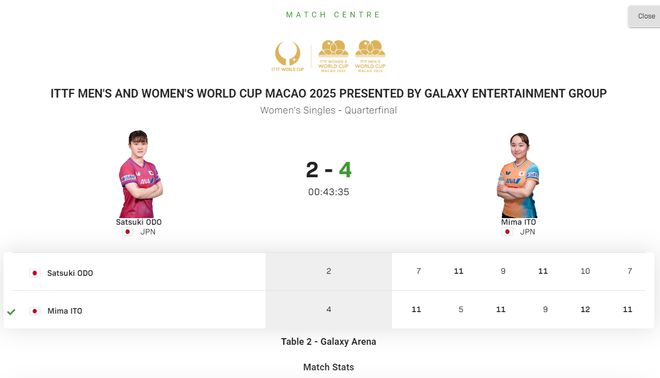This screenshot has width=660, height=378.
Task: Click Japan flag under Mima ITO photo
Action: (x=507, y=232)
